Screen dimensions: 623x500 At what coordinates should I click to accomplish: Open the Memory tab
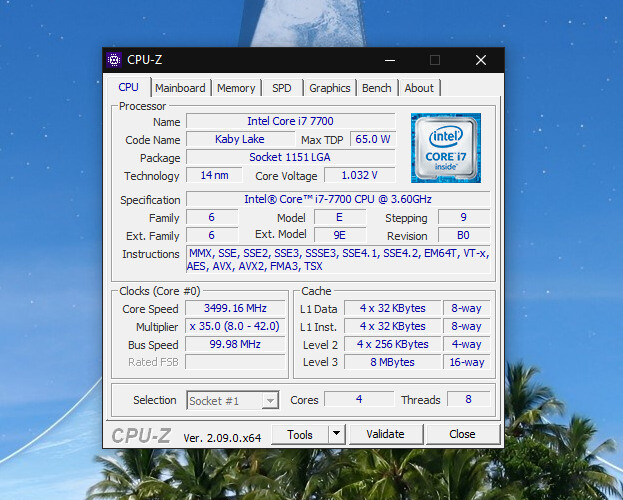click(x=236, y=88)
